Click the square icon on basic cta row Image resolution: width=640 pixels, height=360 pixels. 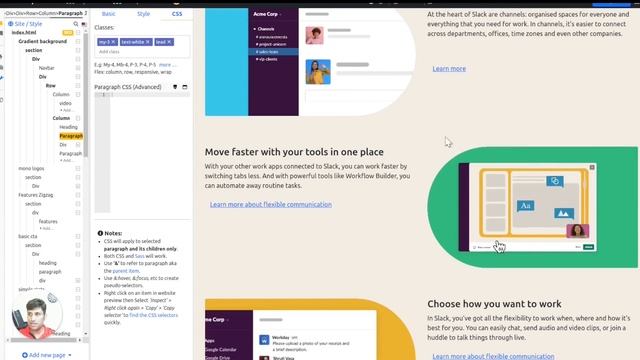78,236
